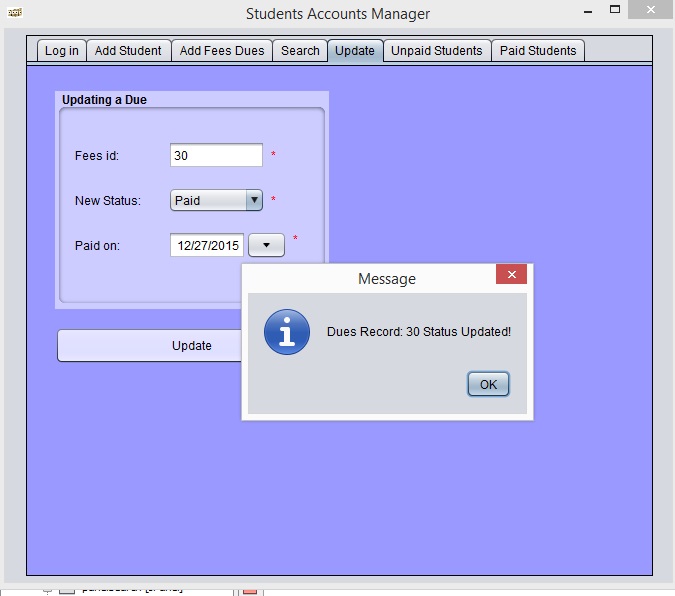The width and height of the screenshot is (675, 596).
Task: Expand the New Status dropdown arrow
Action: 254,200
